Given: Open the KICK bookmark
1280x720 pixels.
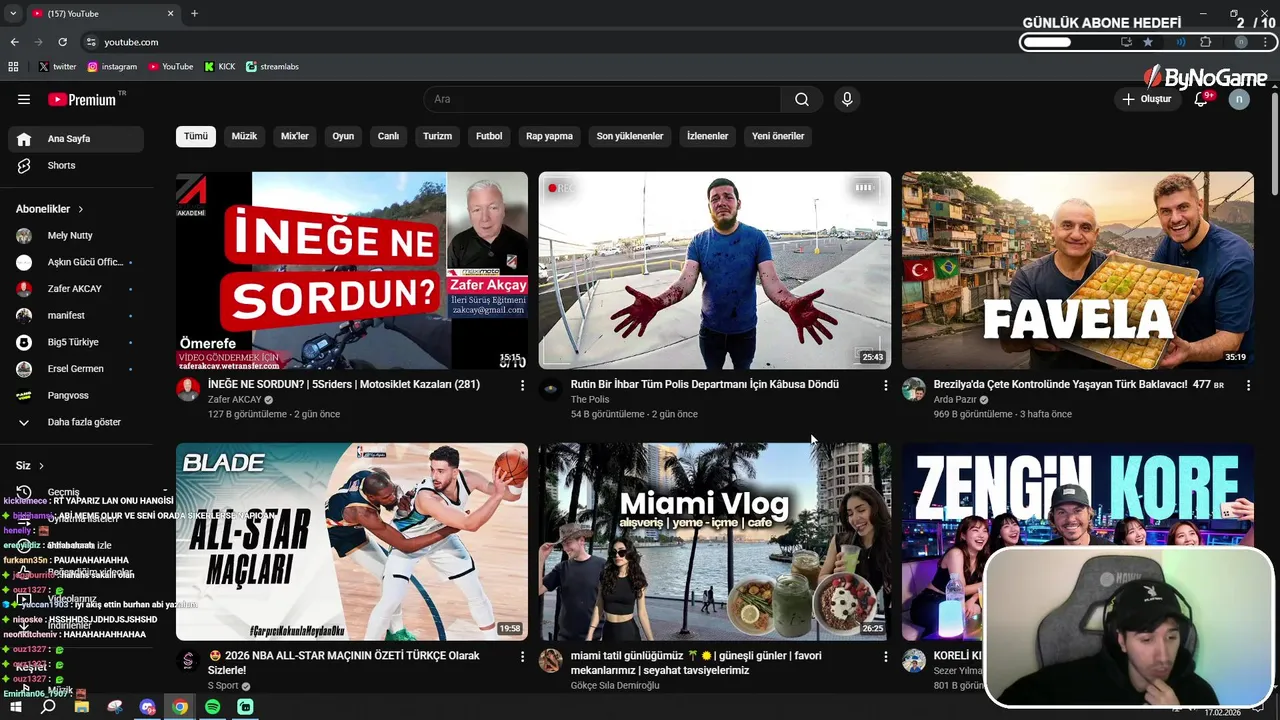Looking at the screenshot, I should (220, 66).
